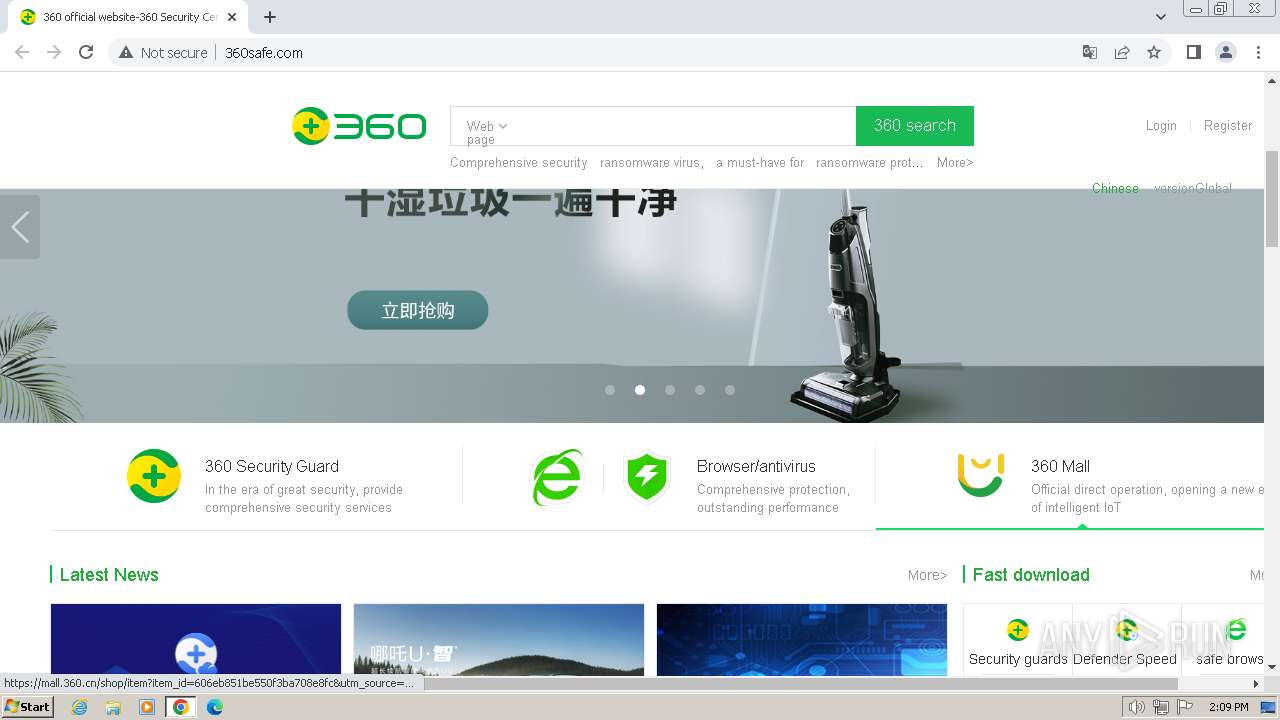Click the green 360 search button
The height and width of the screenshot is (720, 1280).
(915, 126)
